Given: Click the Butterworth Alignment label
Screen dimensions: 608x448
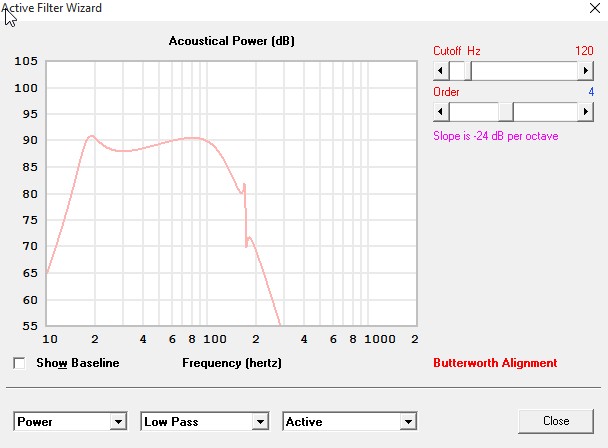Looking at the screenshot, I should coord(495,363).
